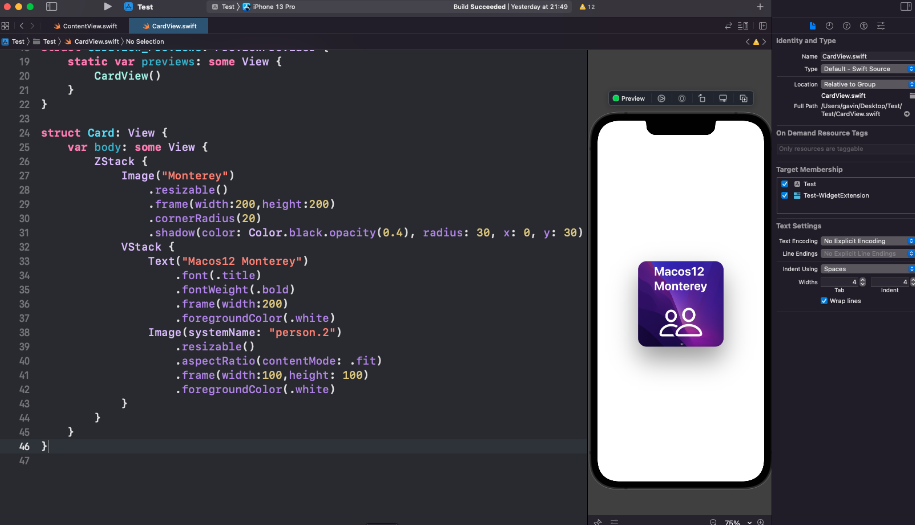Click the On Demand Resource Tags field

tap(845, 149)
